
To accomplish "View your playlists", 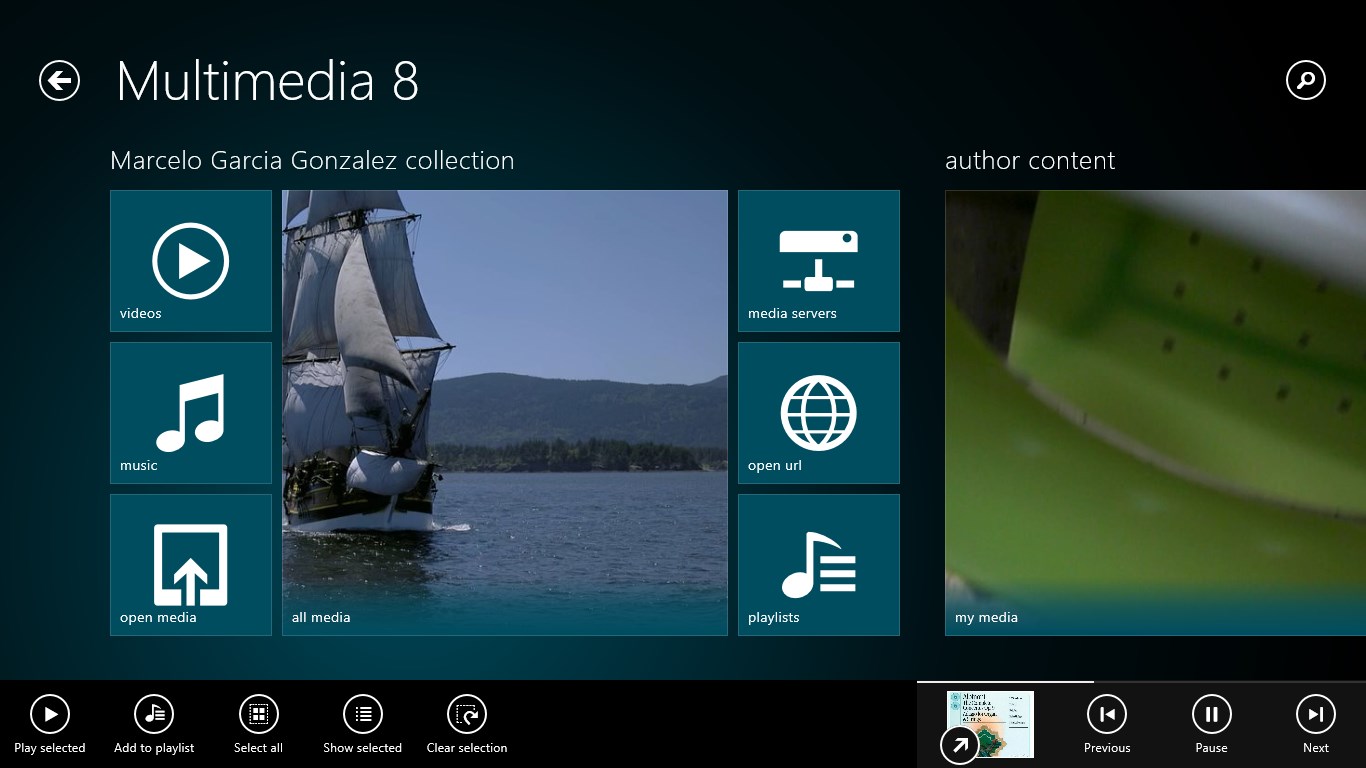I will click(x=818, y=564).
